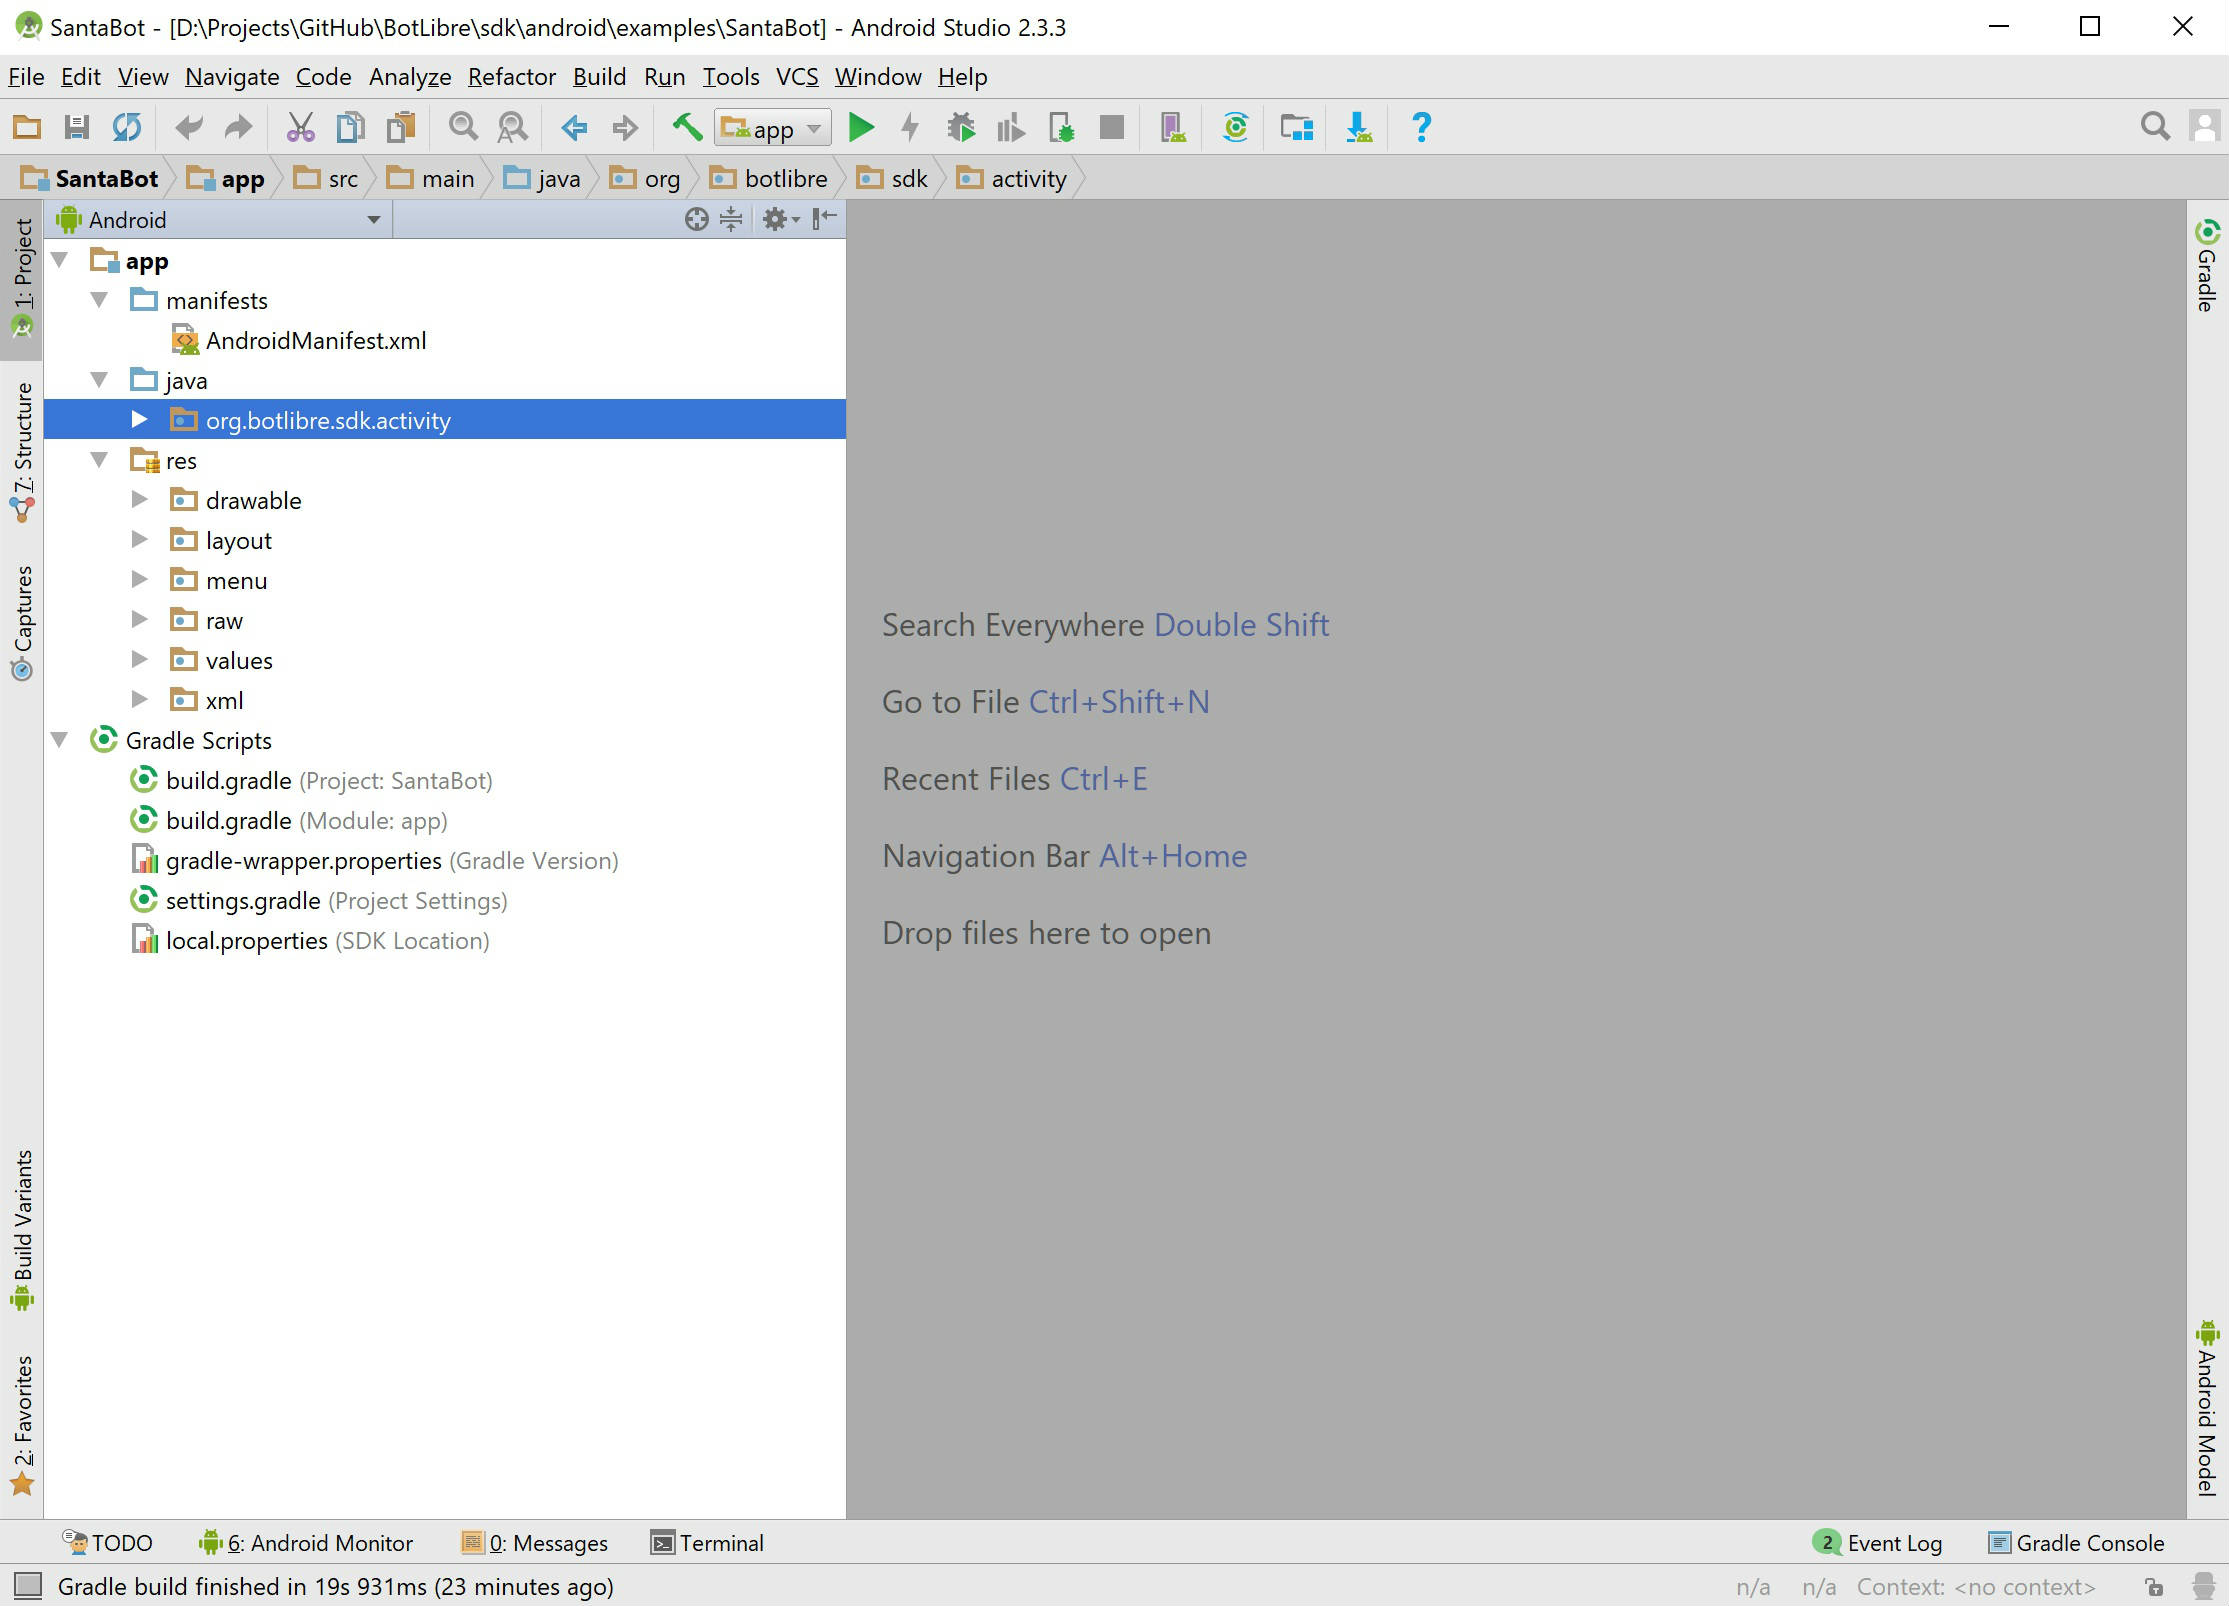Click the Stop square toolbar icon
The width and height of the screenshot is (2229, 1606).
click(x=1111, y=127)
